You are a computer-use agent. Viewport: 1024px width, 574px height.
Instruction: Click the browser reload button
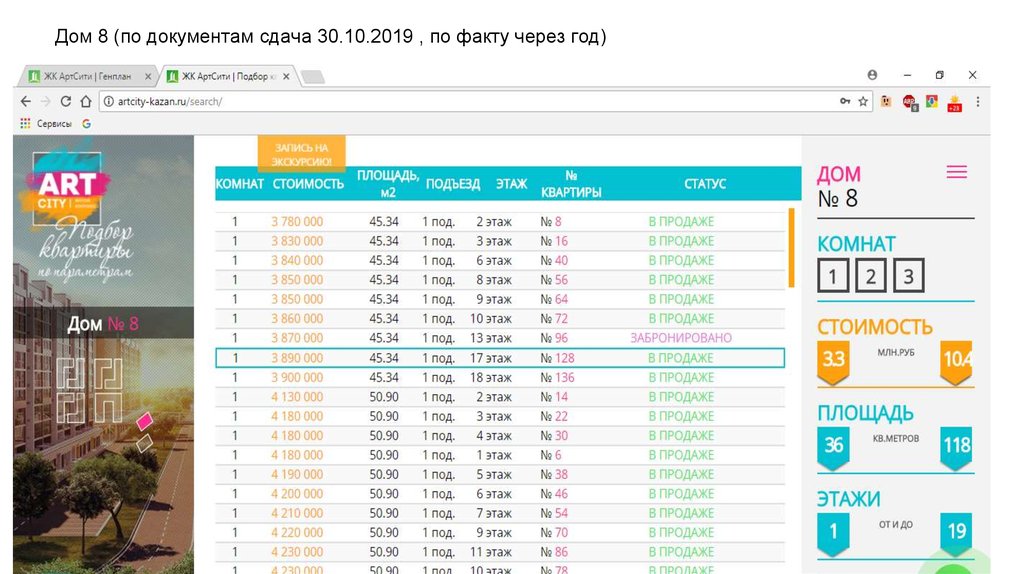pos(66,101)
